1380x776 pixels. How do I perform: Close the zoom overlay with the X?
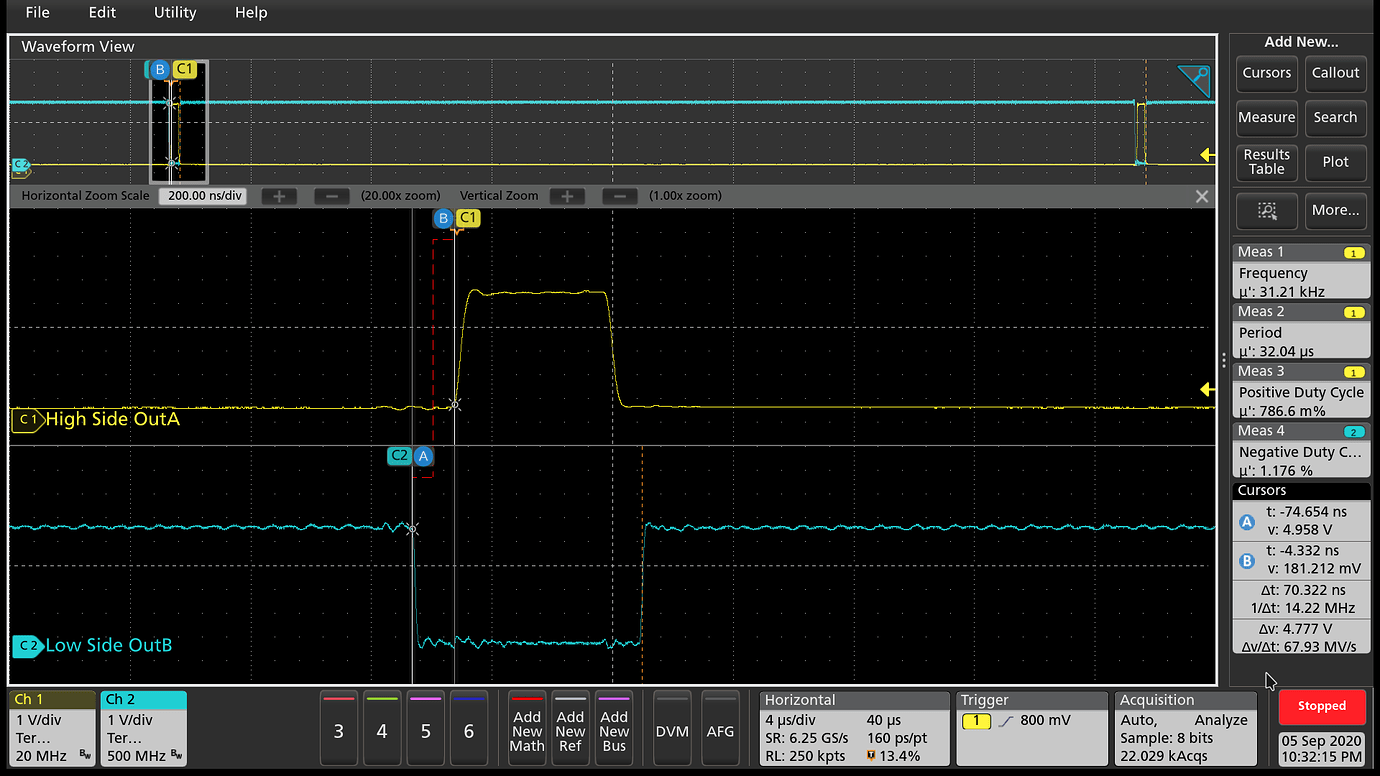1201,196
